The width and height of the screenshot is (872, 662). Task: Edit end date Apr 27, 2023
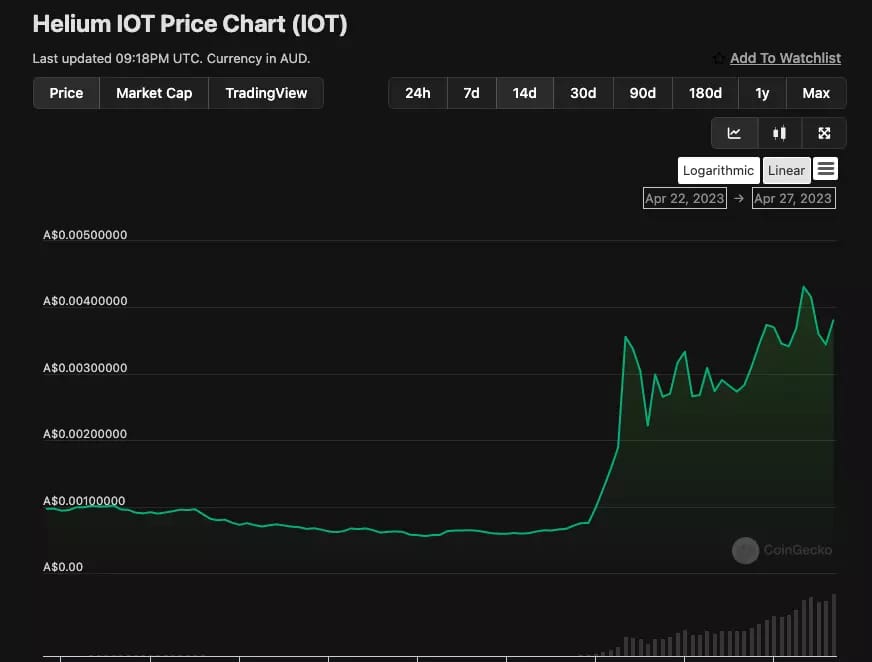(x=794, y=198)
